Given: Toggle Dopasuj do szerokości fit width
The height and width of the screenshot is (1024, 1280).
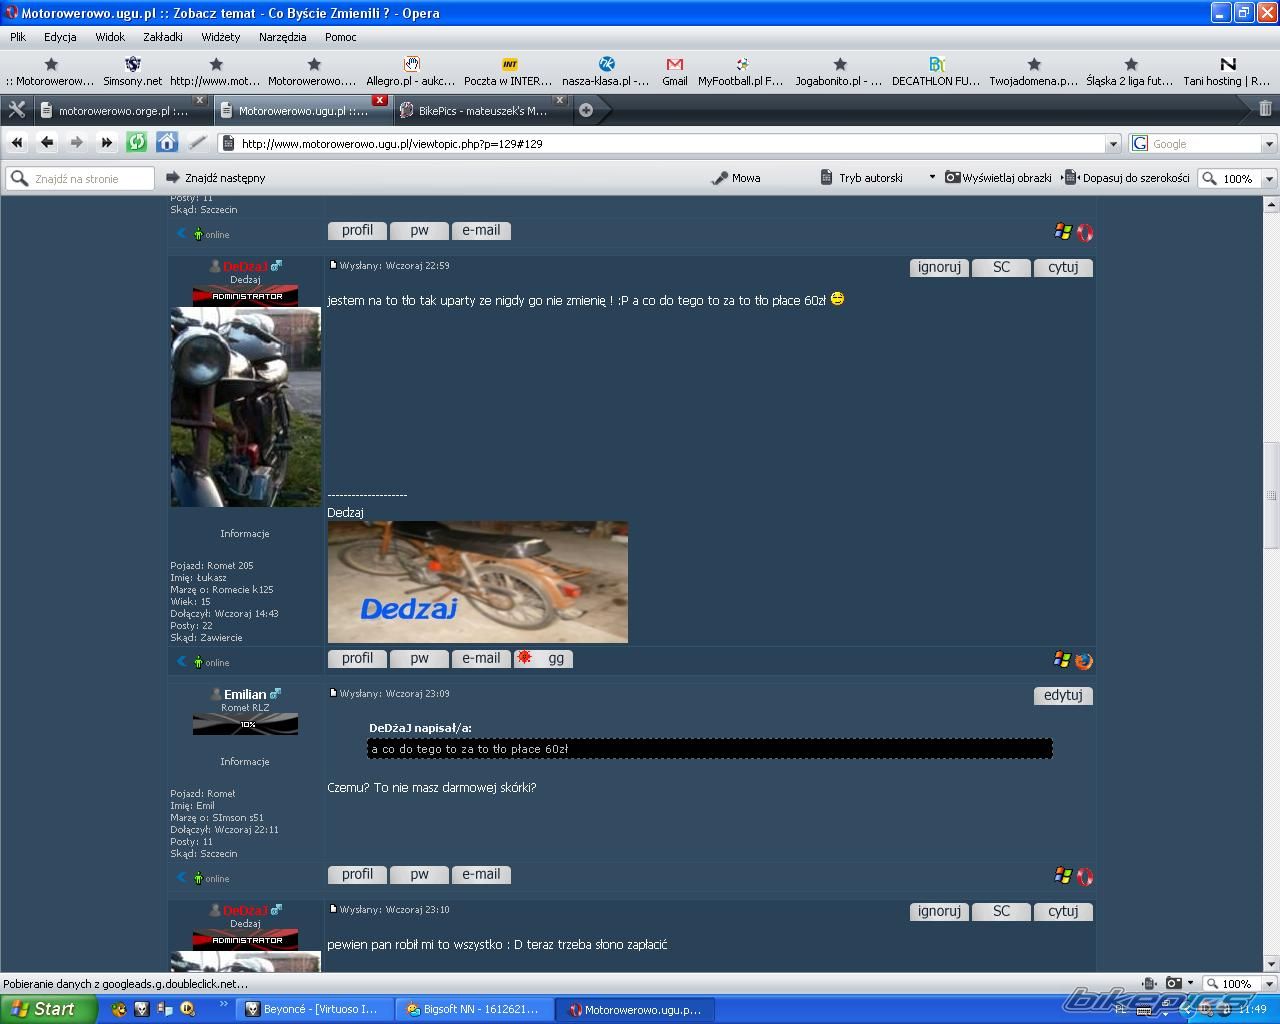Looking at the screenshot, I should 1126,178.
